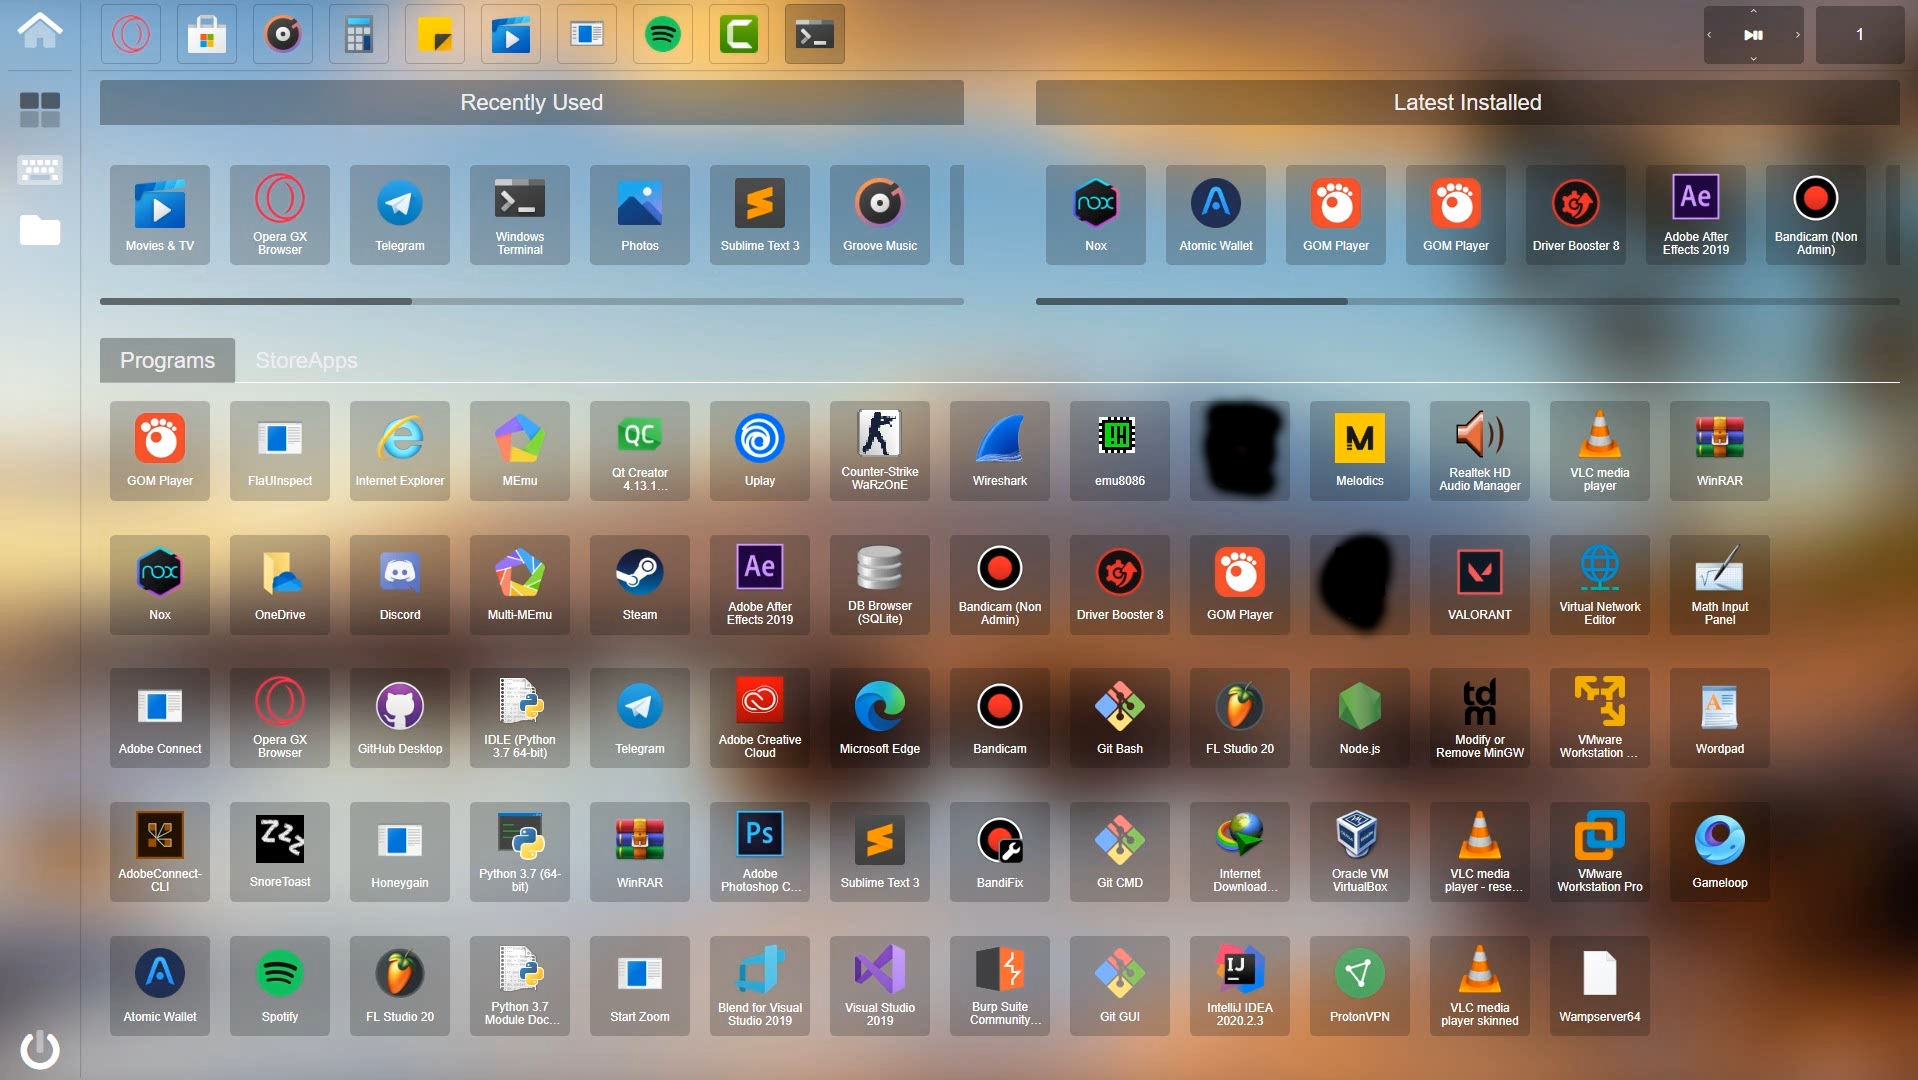Launch Movies & TV tile in Recently Used
The image size is (1918, 1080).
(160, 215)
